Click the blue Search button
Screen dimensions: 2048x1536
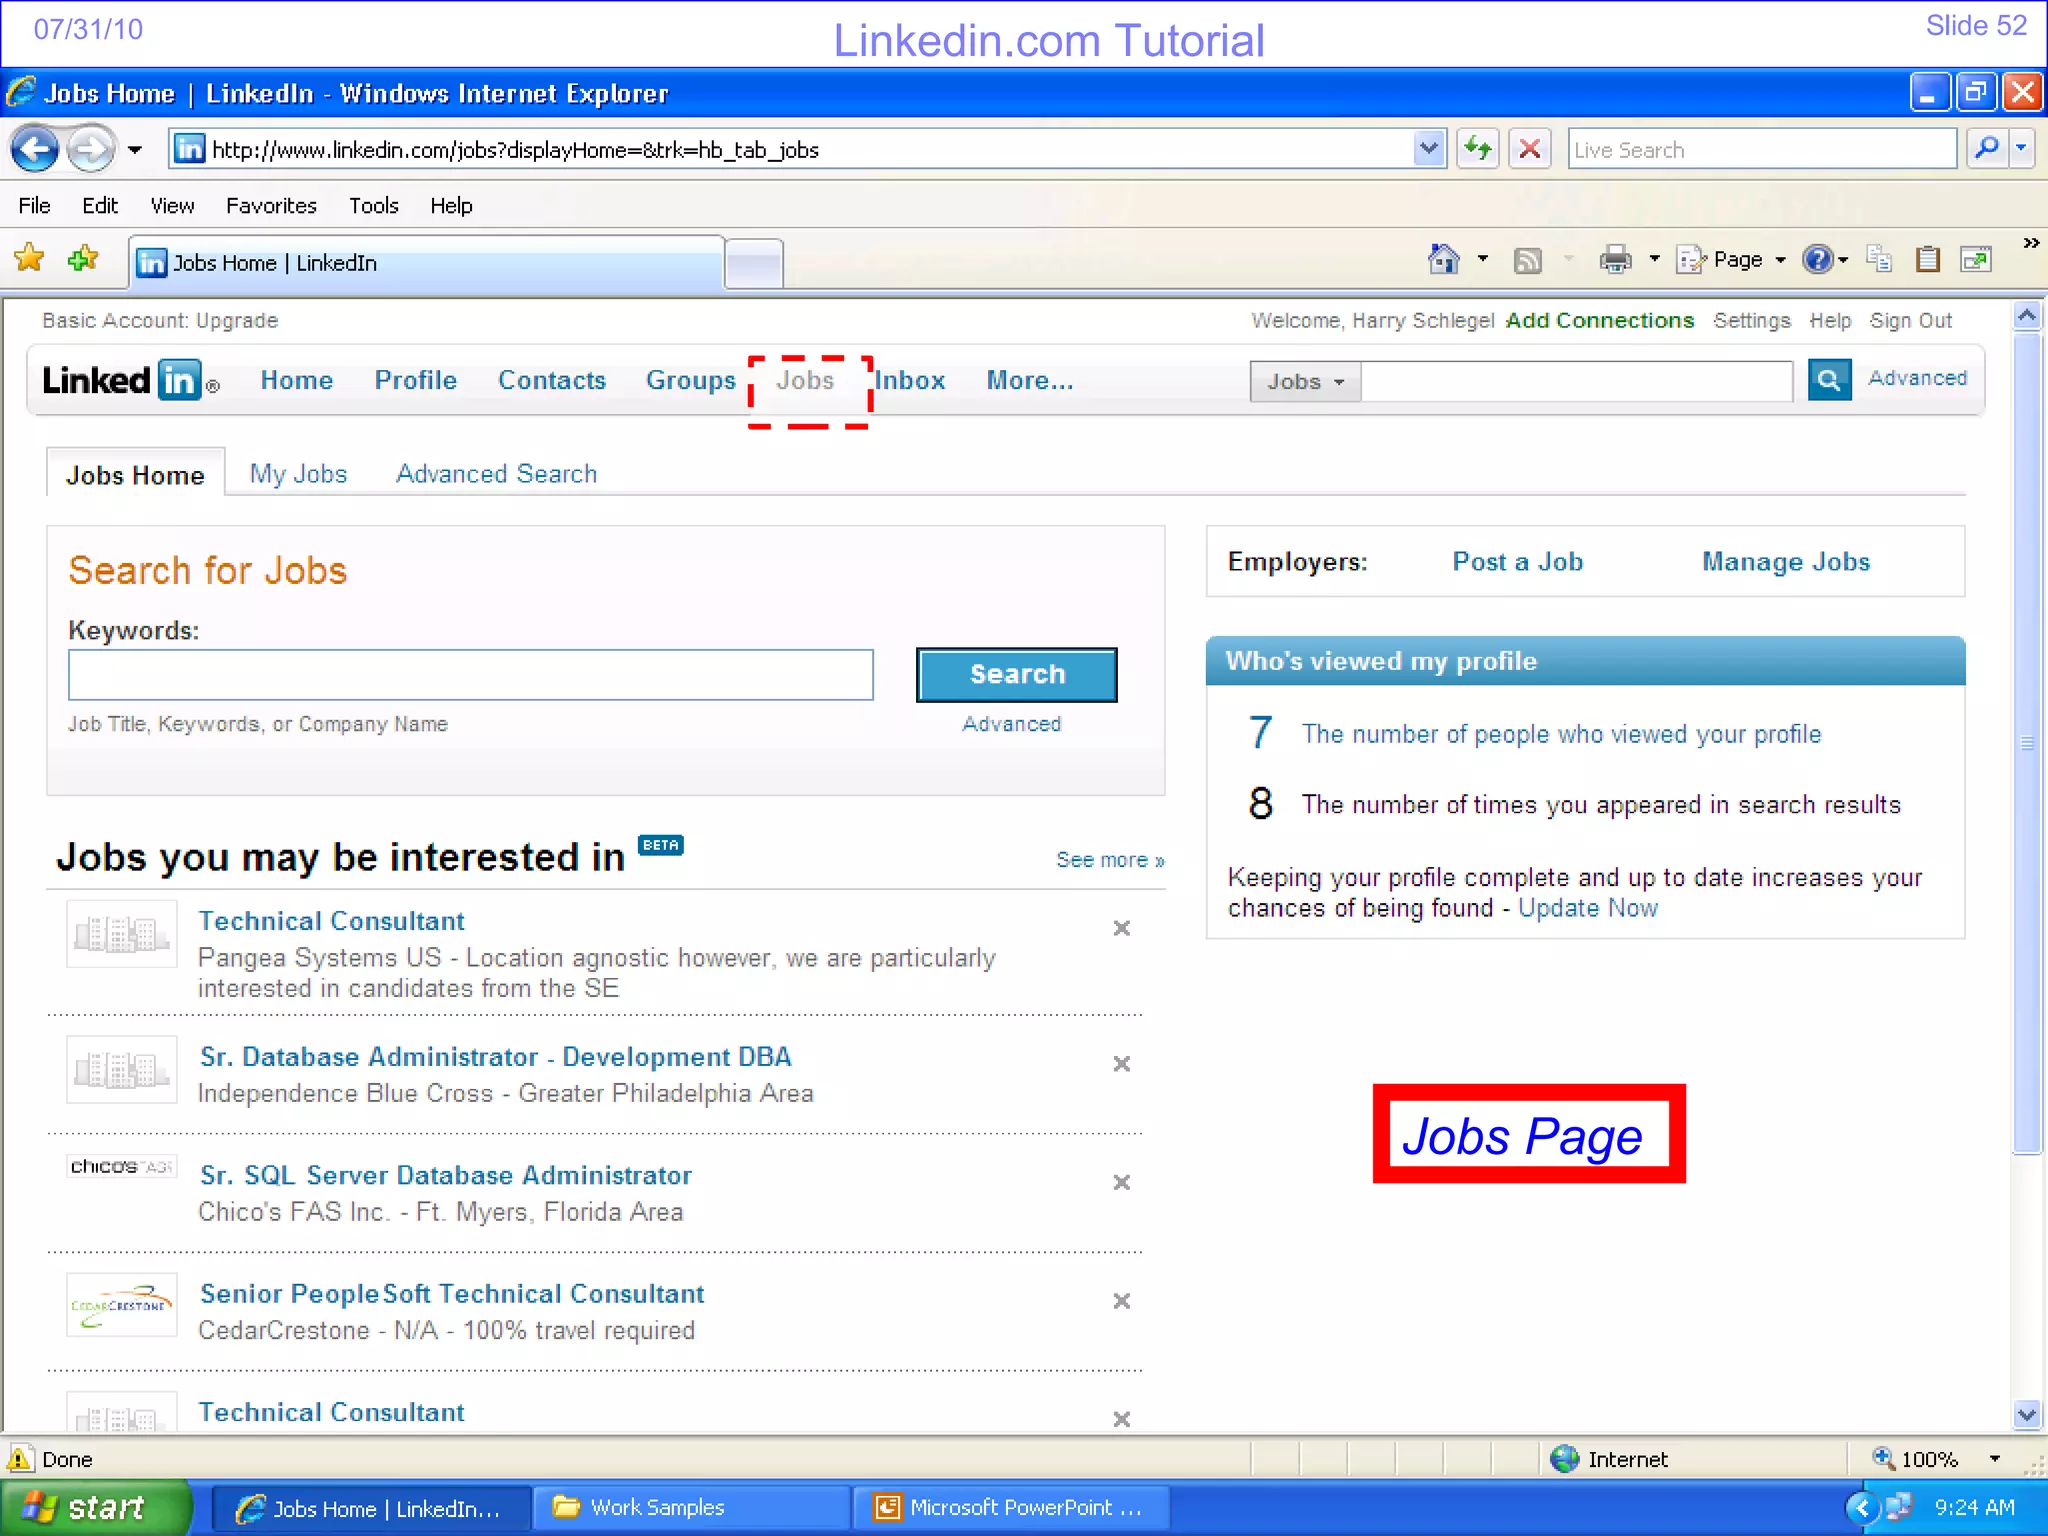click(x=1017, y=675)
